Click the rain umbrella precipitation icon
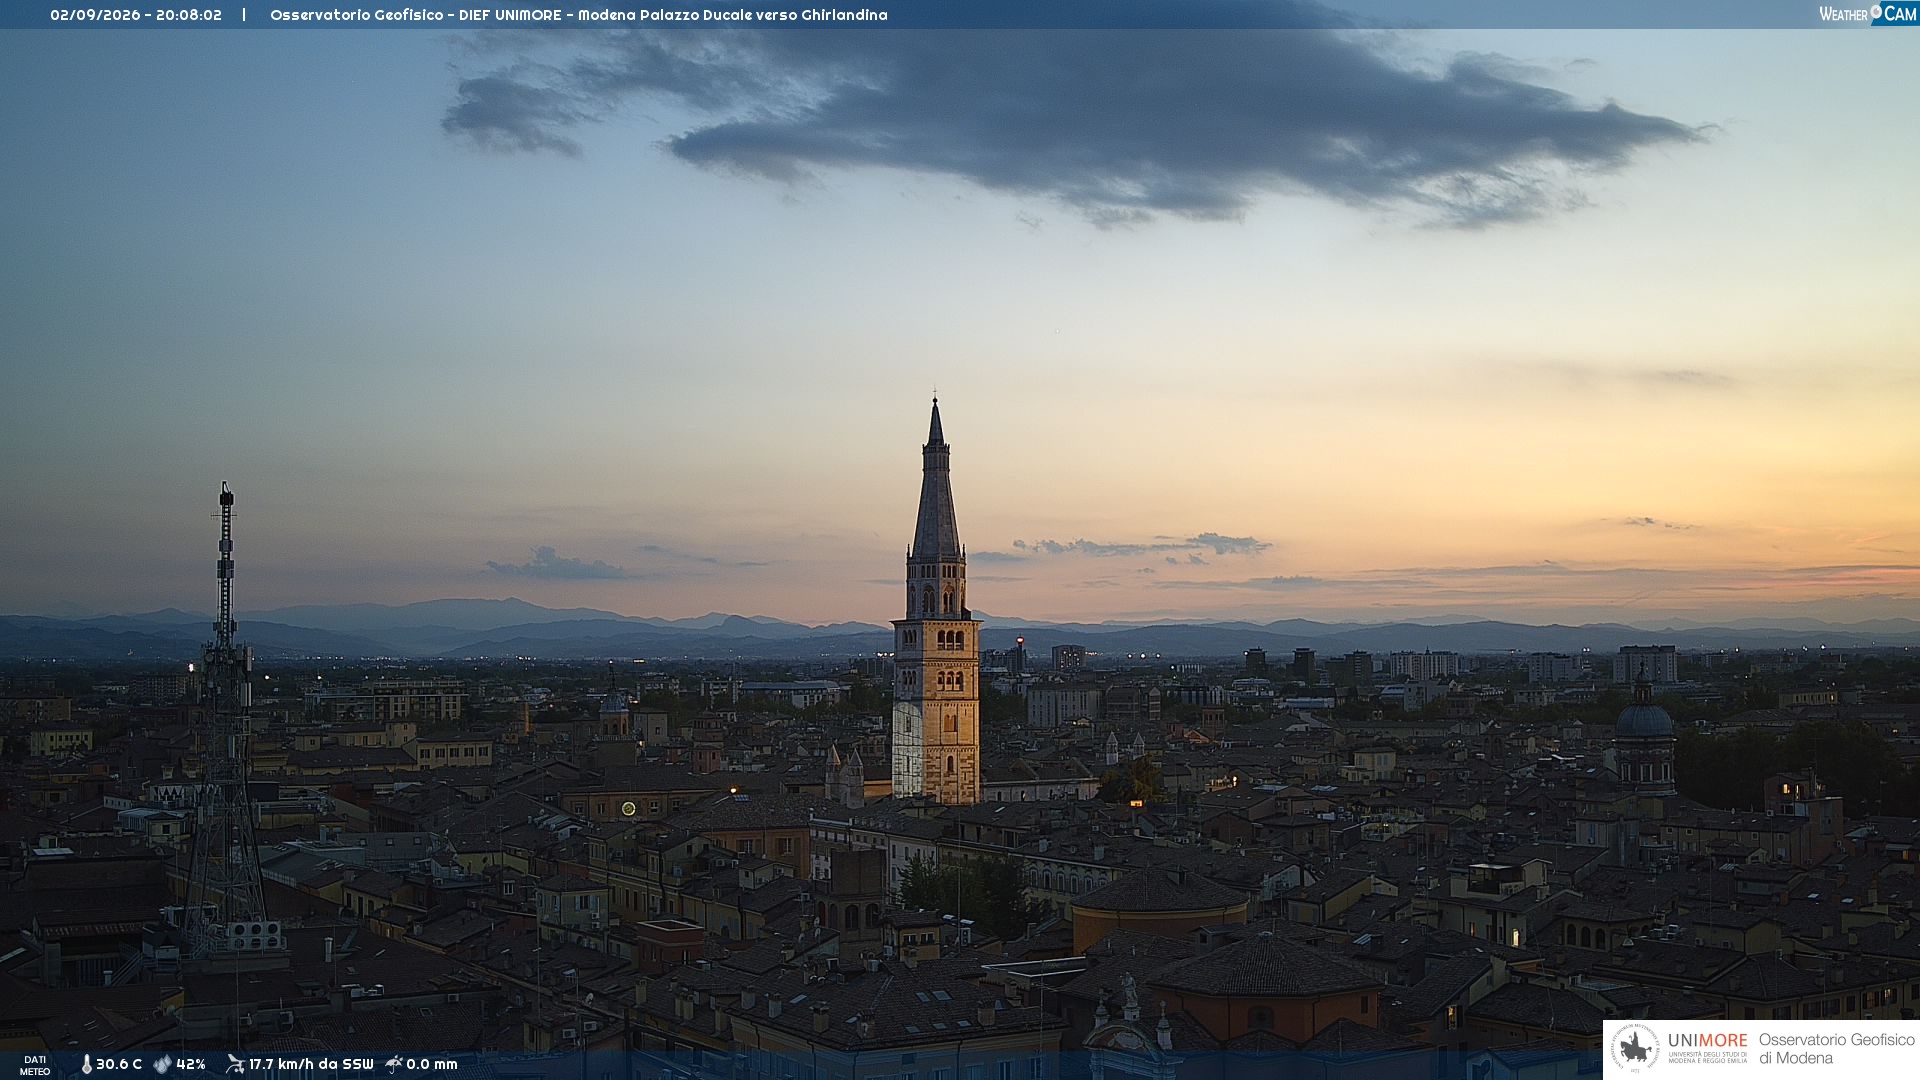1920x1080 pixels. click(394, 1064)
